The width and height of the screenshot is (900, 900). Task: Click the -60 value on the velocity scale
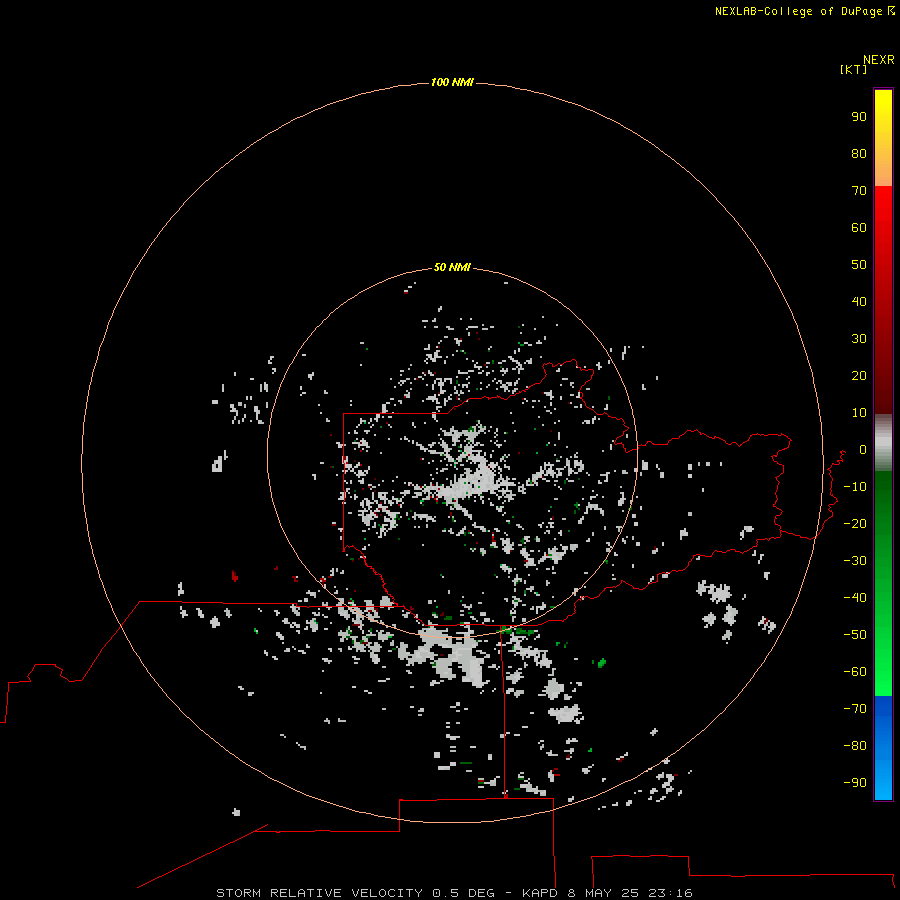tap(855, 672)
